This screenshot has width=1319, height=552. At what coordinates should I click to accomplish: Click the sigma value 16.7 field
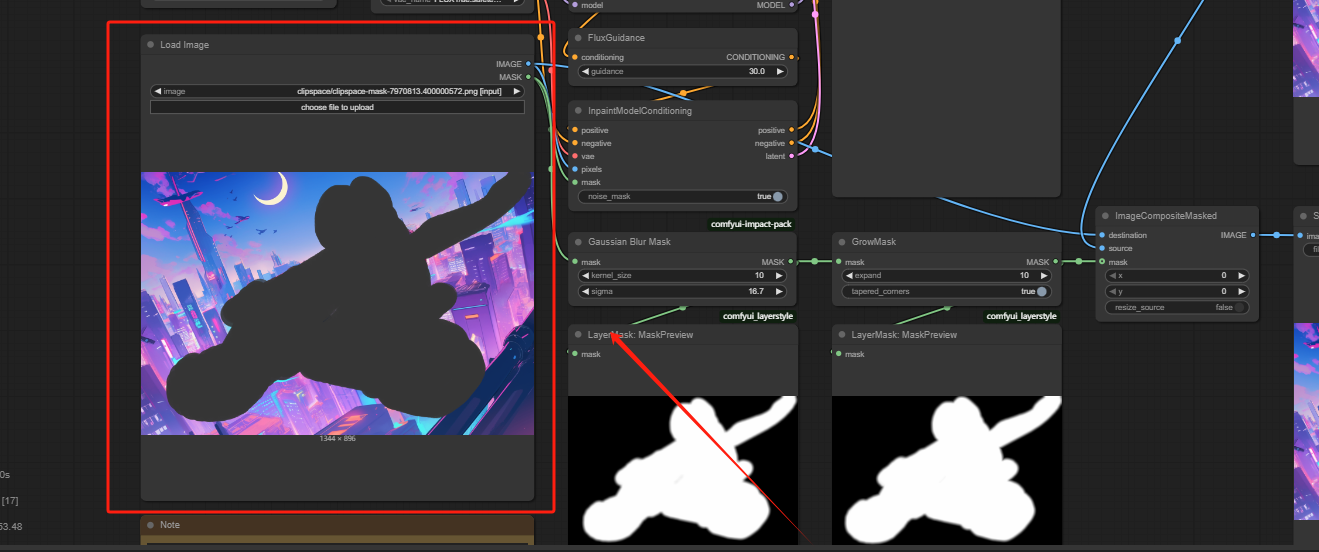682,292
